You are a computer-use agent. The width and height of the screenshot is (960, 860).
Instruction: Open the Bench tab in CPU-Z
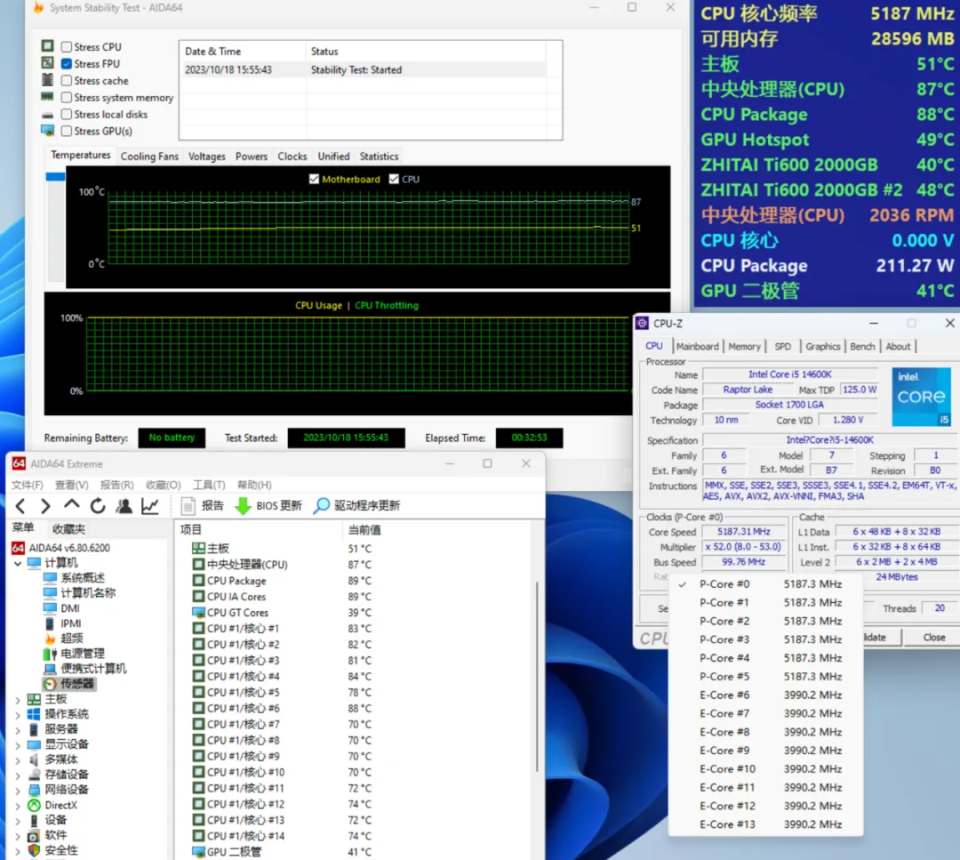point(862,346)
